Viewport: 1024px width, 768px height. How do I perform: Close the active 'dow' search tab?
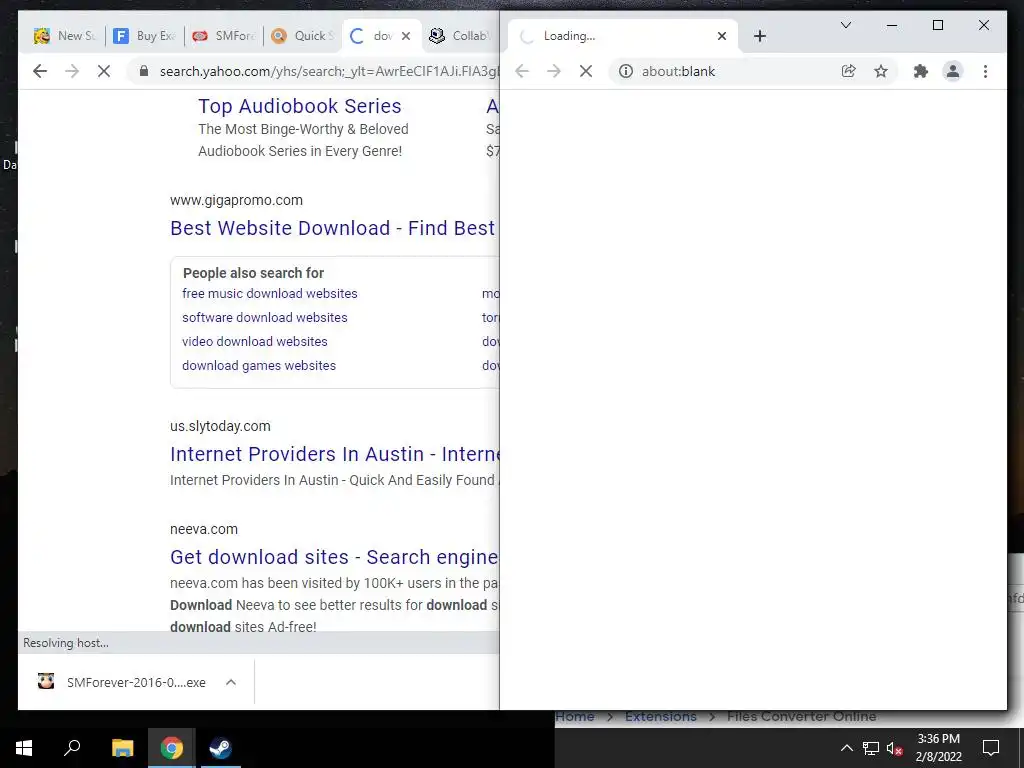click(x=406, y=36)
